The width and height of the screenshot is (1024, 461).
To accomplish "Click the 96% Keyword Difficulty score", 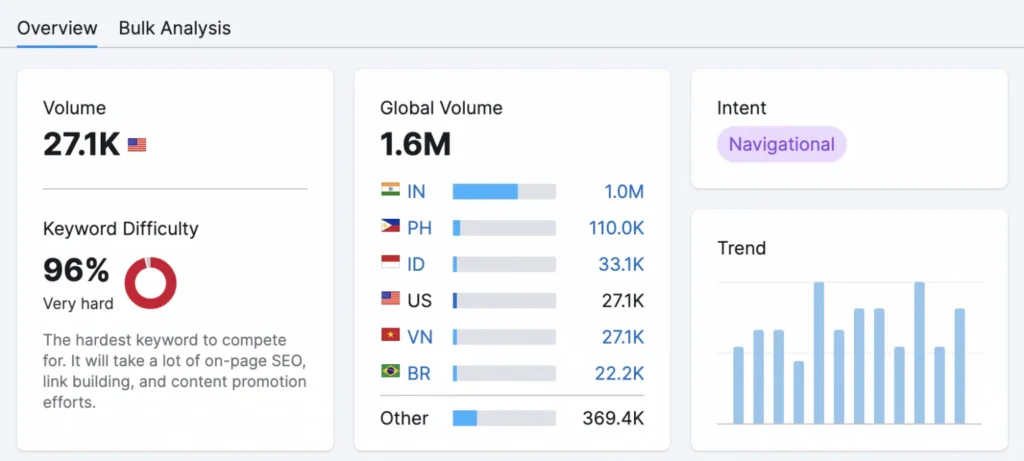I will pos(76,270).
